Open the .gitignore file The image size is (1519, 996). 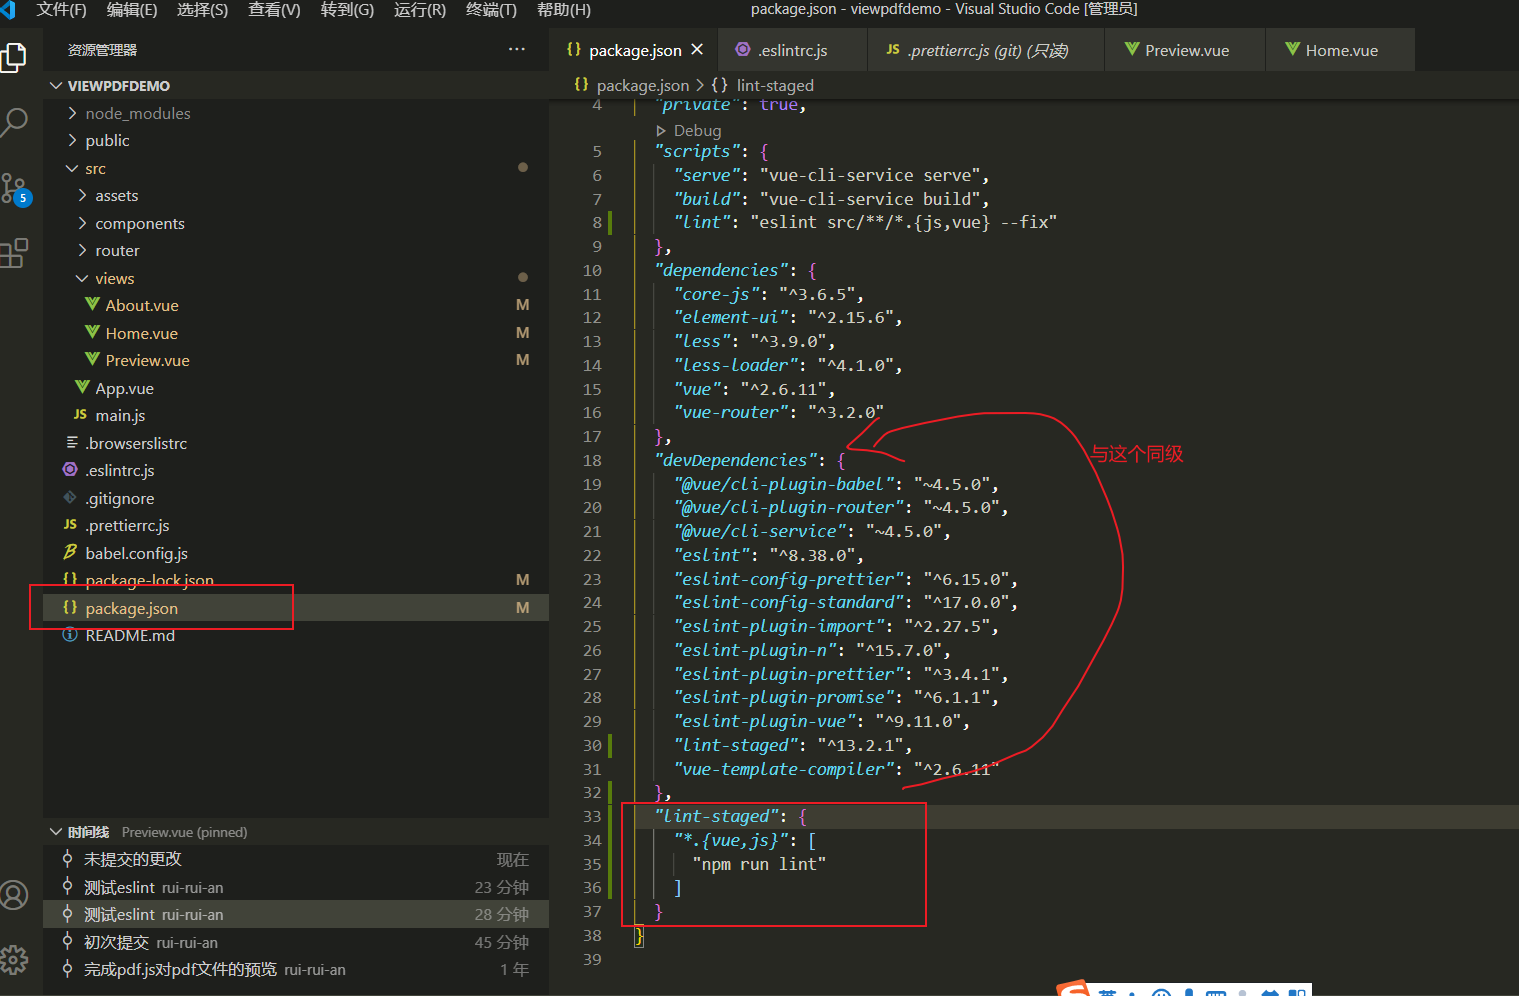click(x=296, y=498)
